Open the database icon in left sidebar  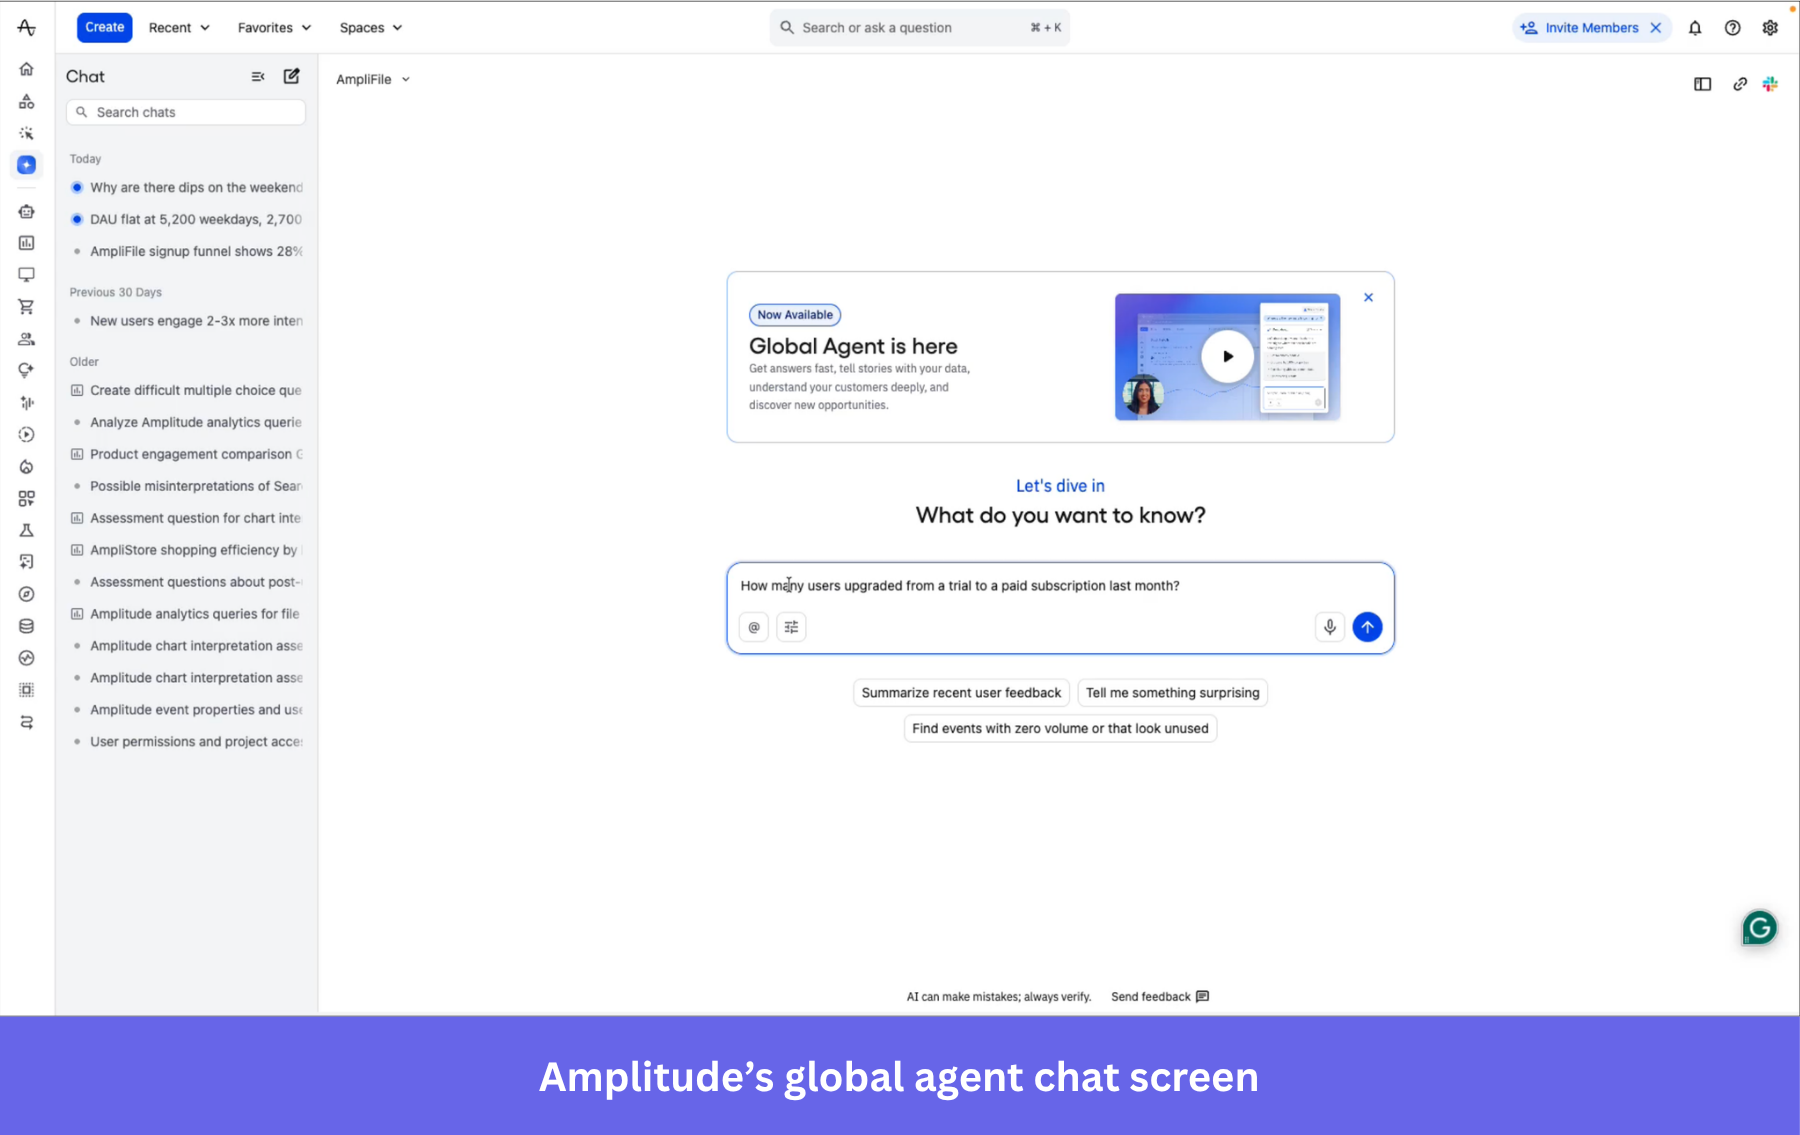(27, 626)
